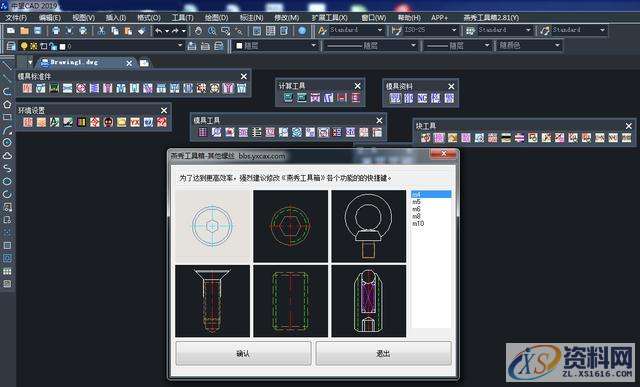Open the 绘图(D) menu

coord(216,18)
